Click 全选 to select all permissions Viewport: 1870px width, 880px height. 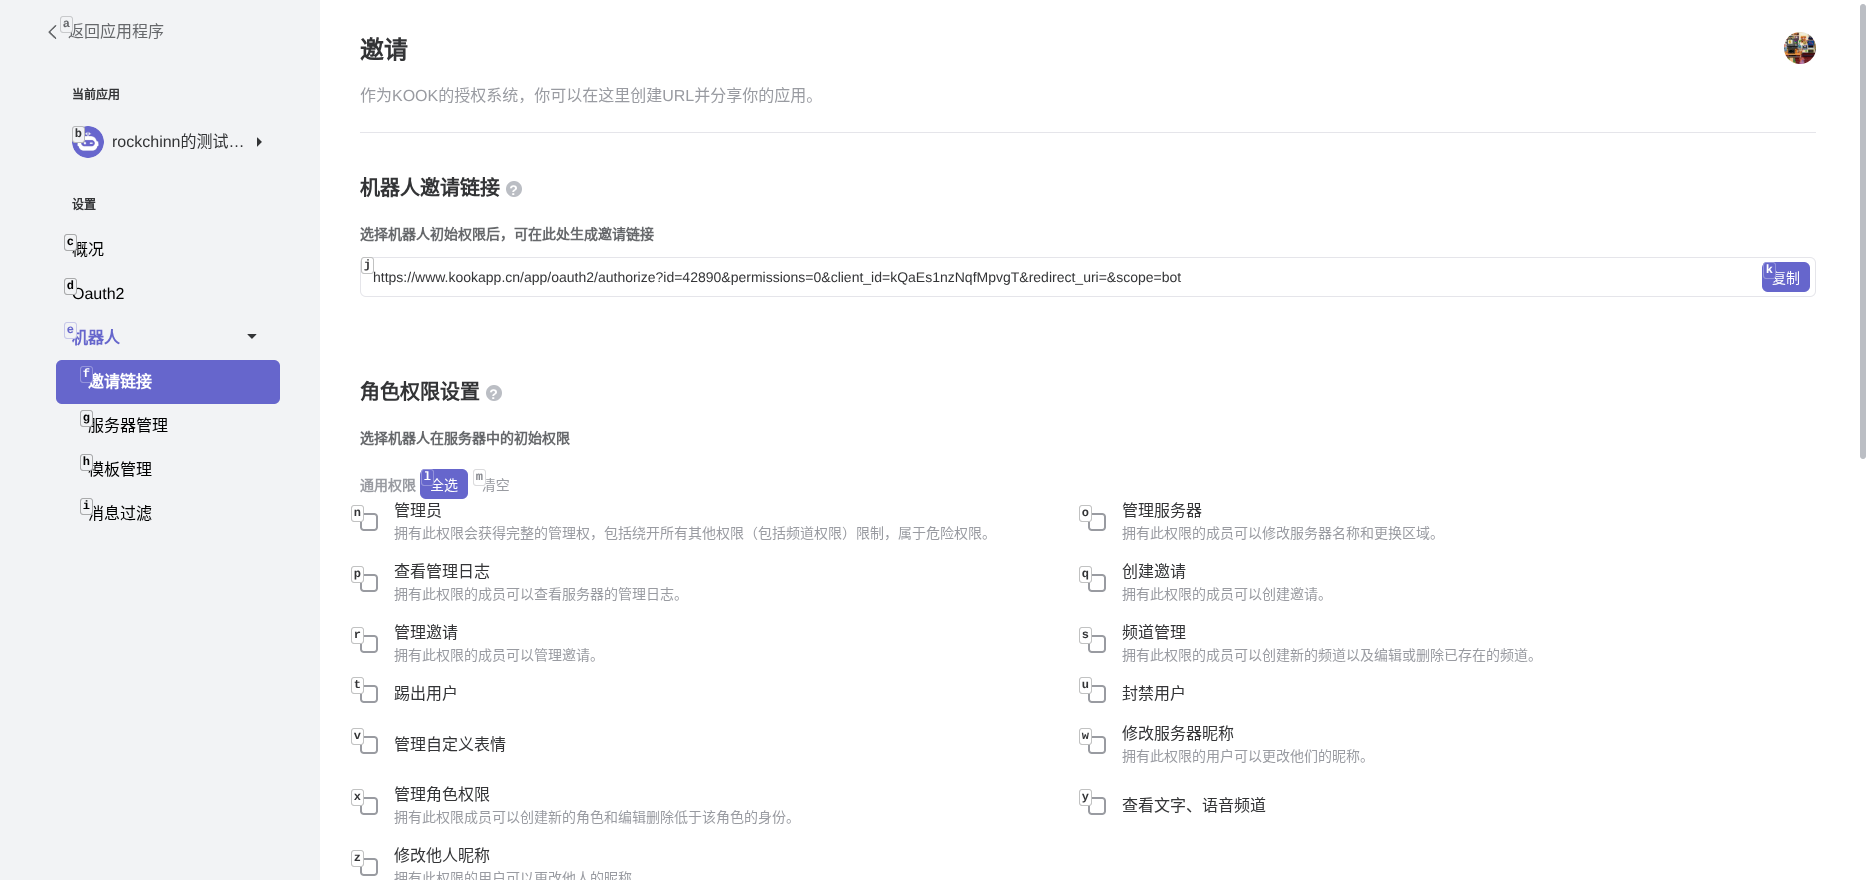coord(444,485)
